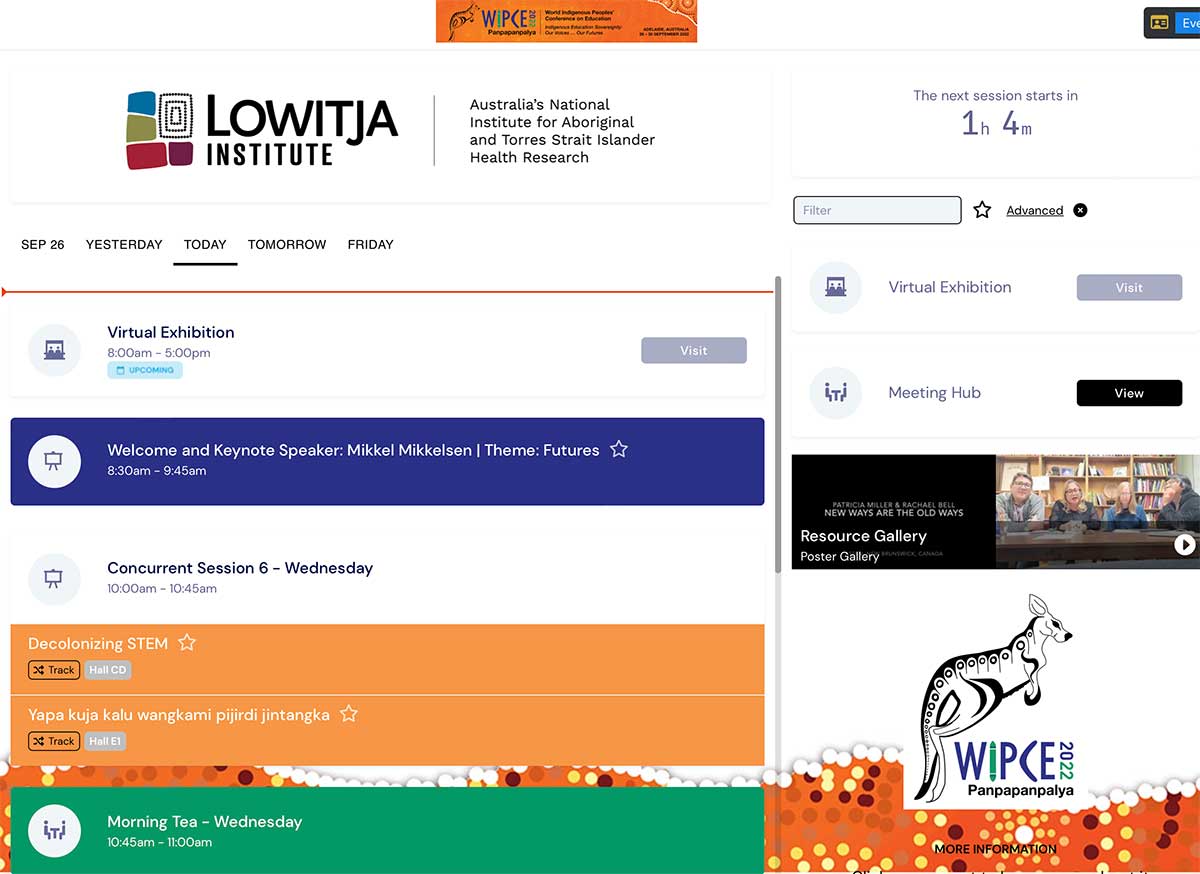Open the FRIDAY schedule tab
Viewport: 1200px width, 874px height.
coord(370,244)
